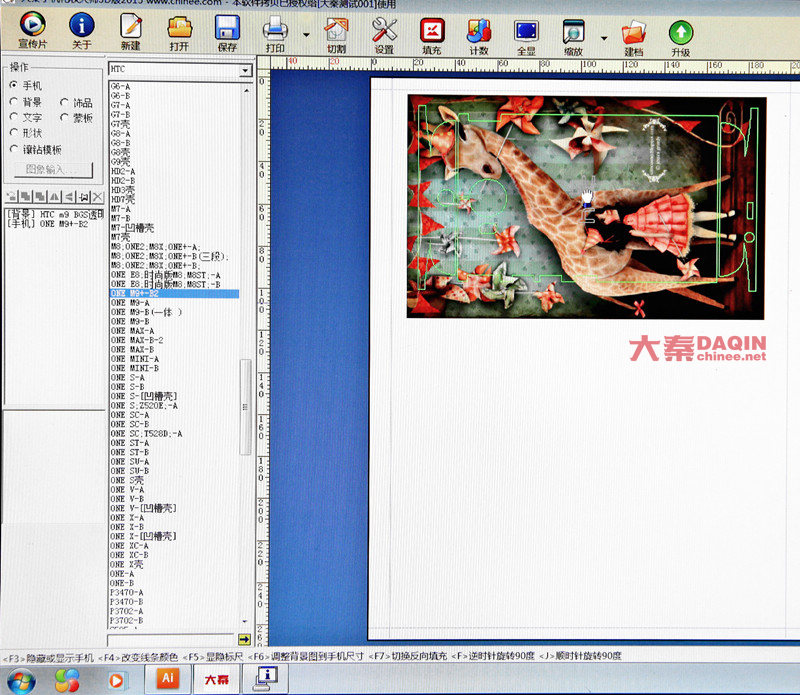Click the 打印 printer icon
The width and height of the screenshot is (800, 695).
(275, 29)
